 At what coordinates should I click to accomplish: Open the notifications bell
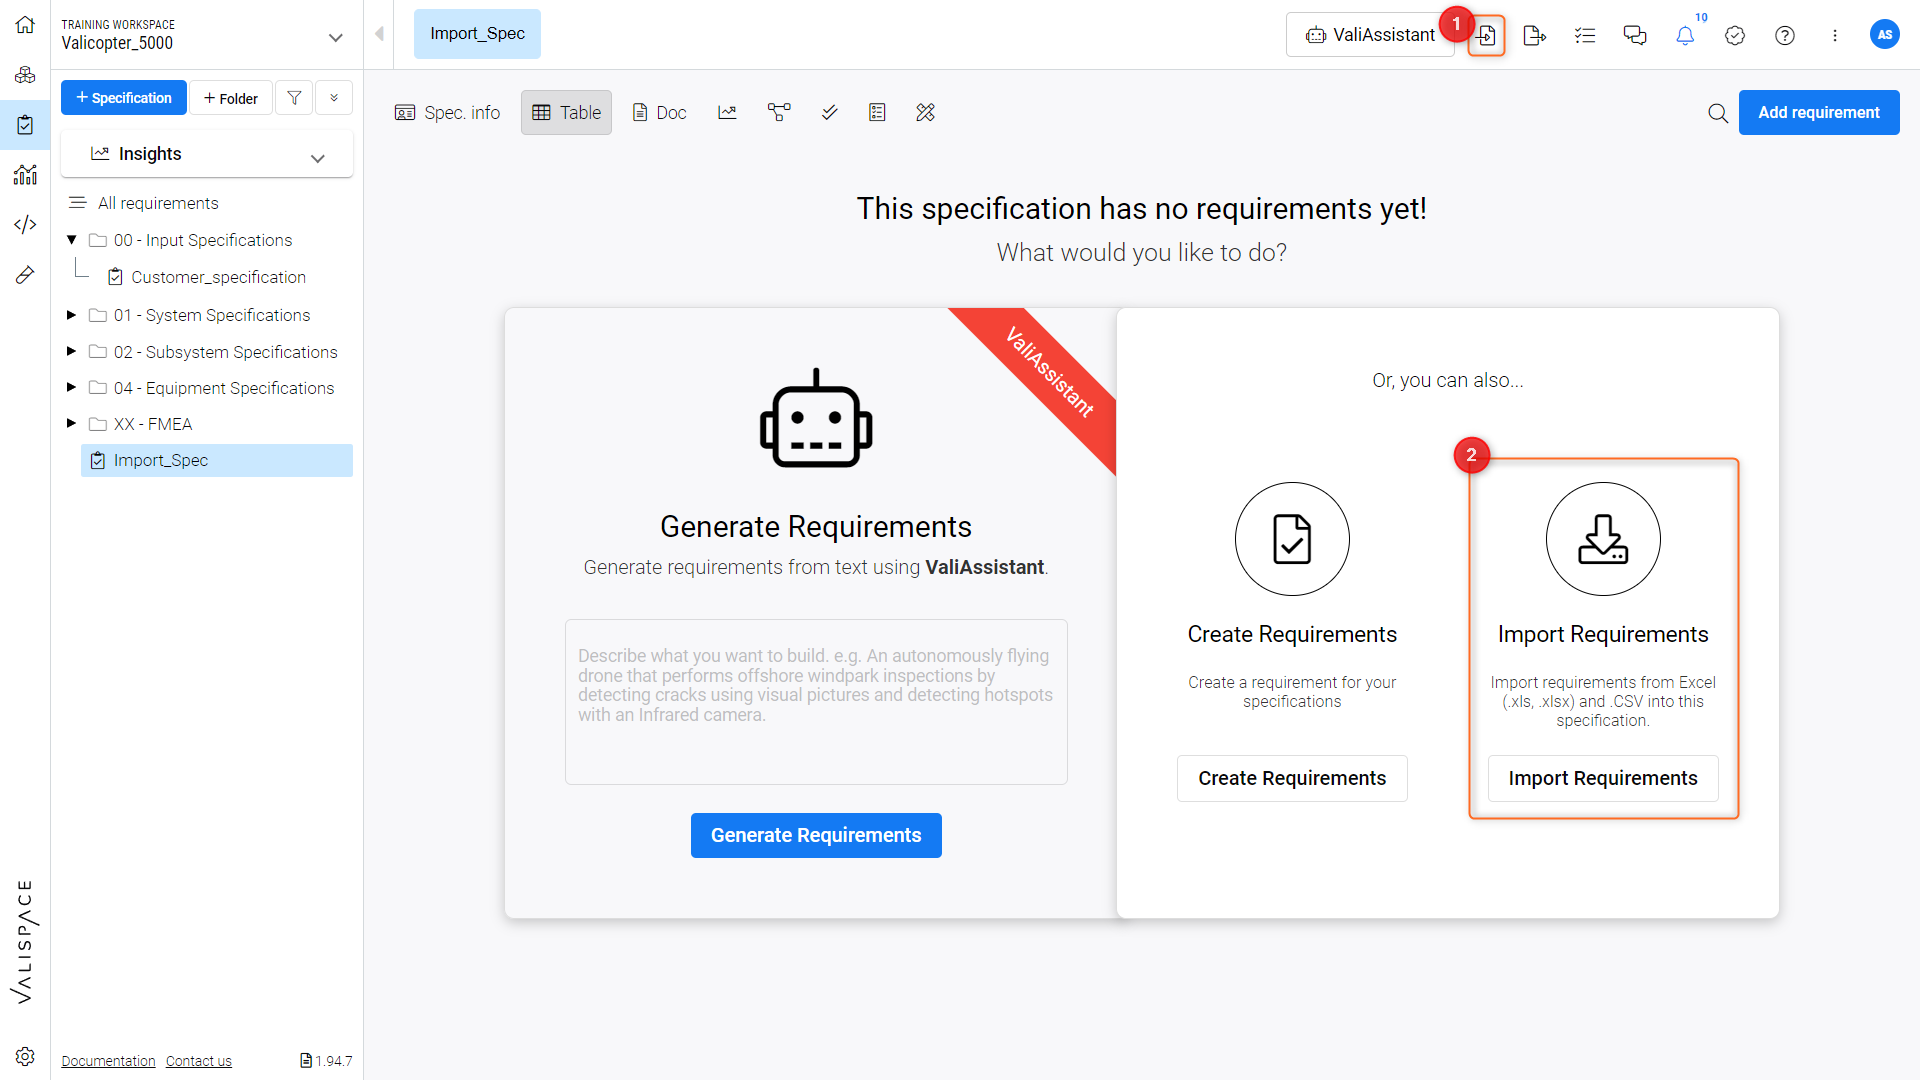point(1685,36)
